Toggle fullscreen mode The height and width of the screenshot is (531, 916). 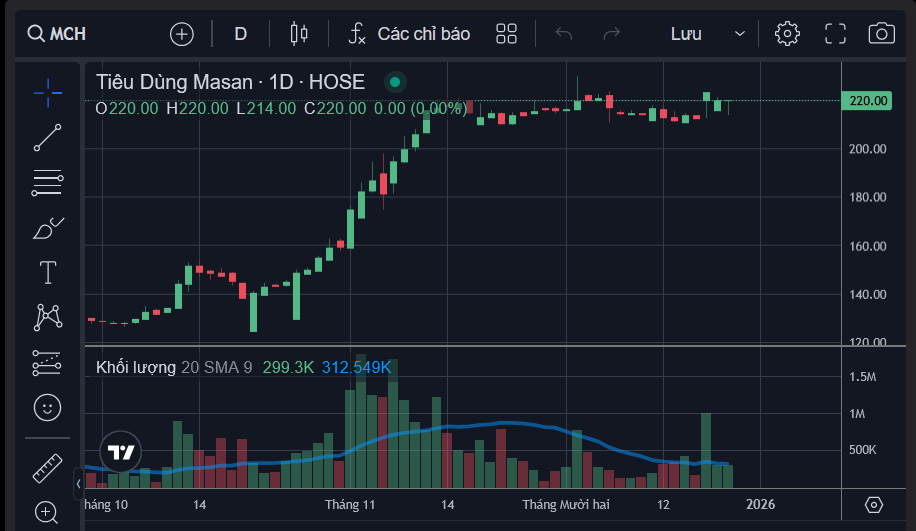(835, 34)
